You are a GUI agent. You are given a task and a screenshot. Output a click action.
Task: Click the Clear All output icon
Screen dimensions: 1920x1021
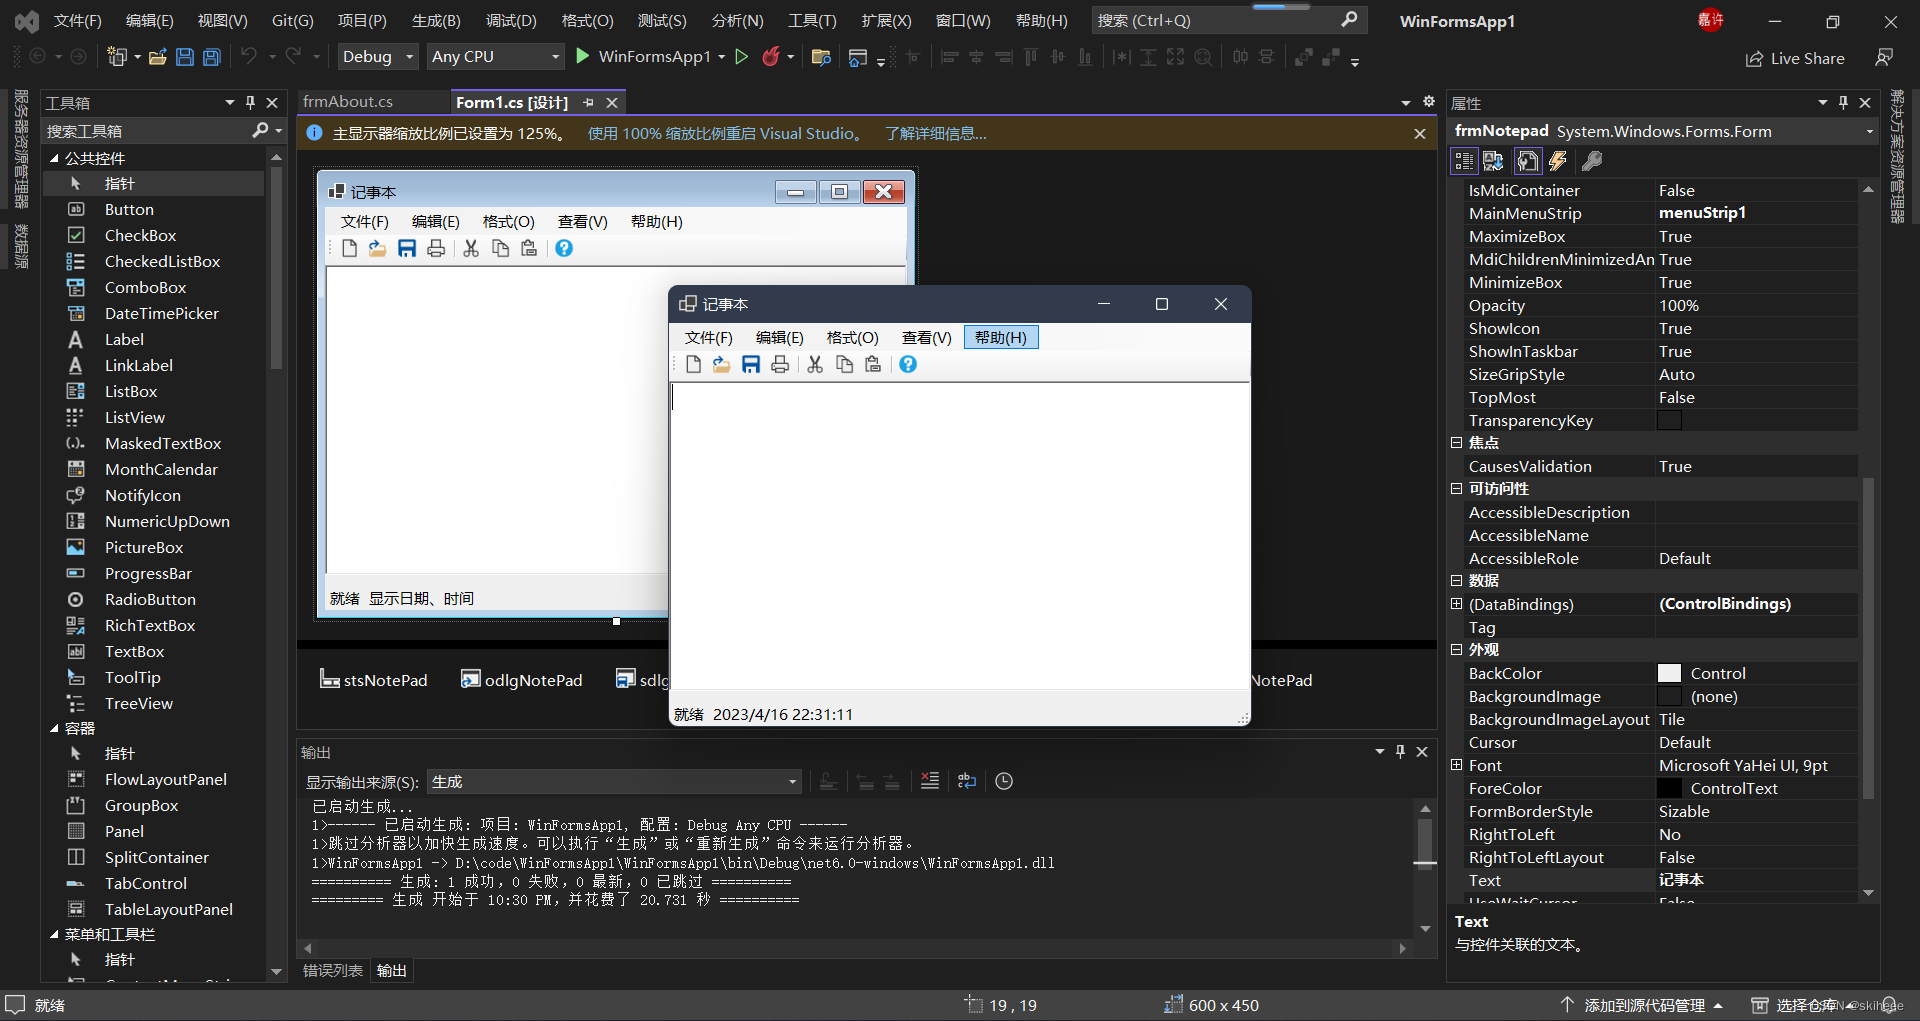pyautogui.click(x=930, y=781)
